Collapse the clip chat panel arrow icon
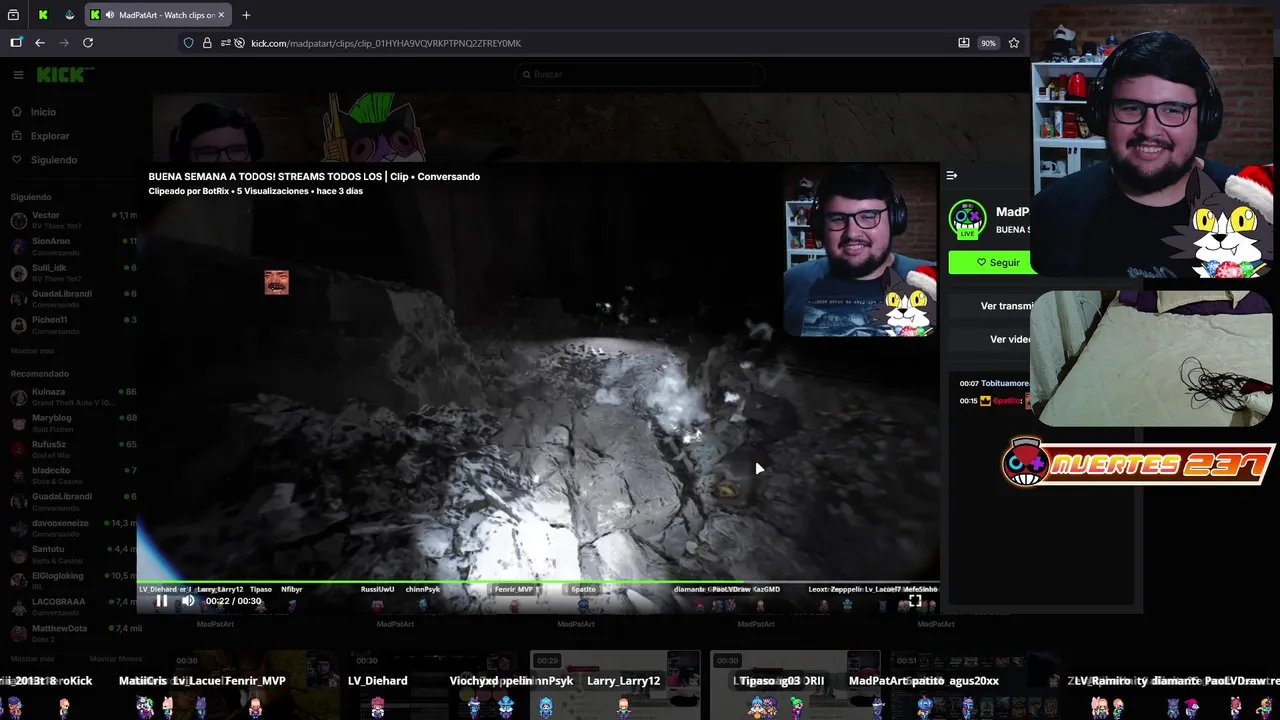Viewport: 1280px width, 720px height. [x=952, y=175]
